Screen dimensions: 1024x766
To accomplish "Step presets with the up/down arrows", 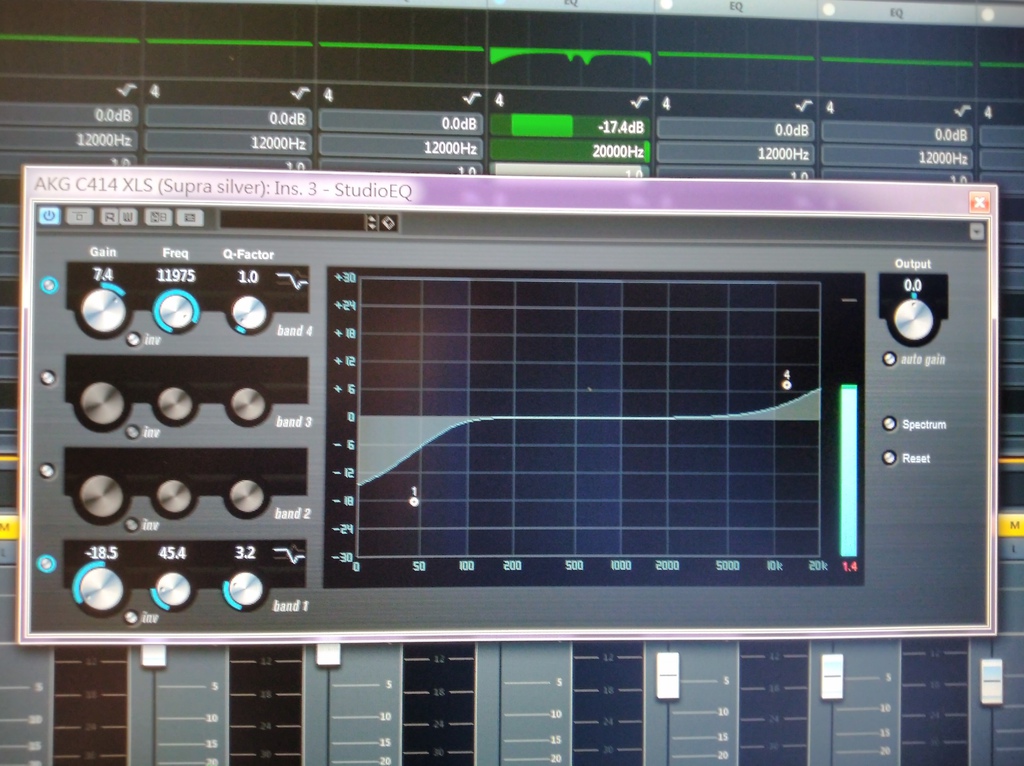I will click(372, 222).
